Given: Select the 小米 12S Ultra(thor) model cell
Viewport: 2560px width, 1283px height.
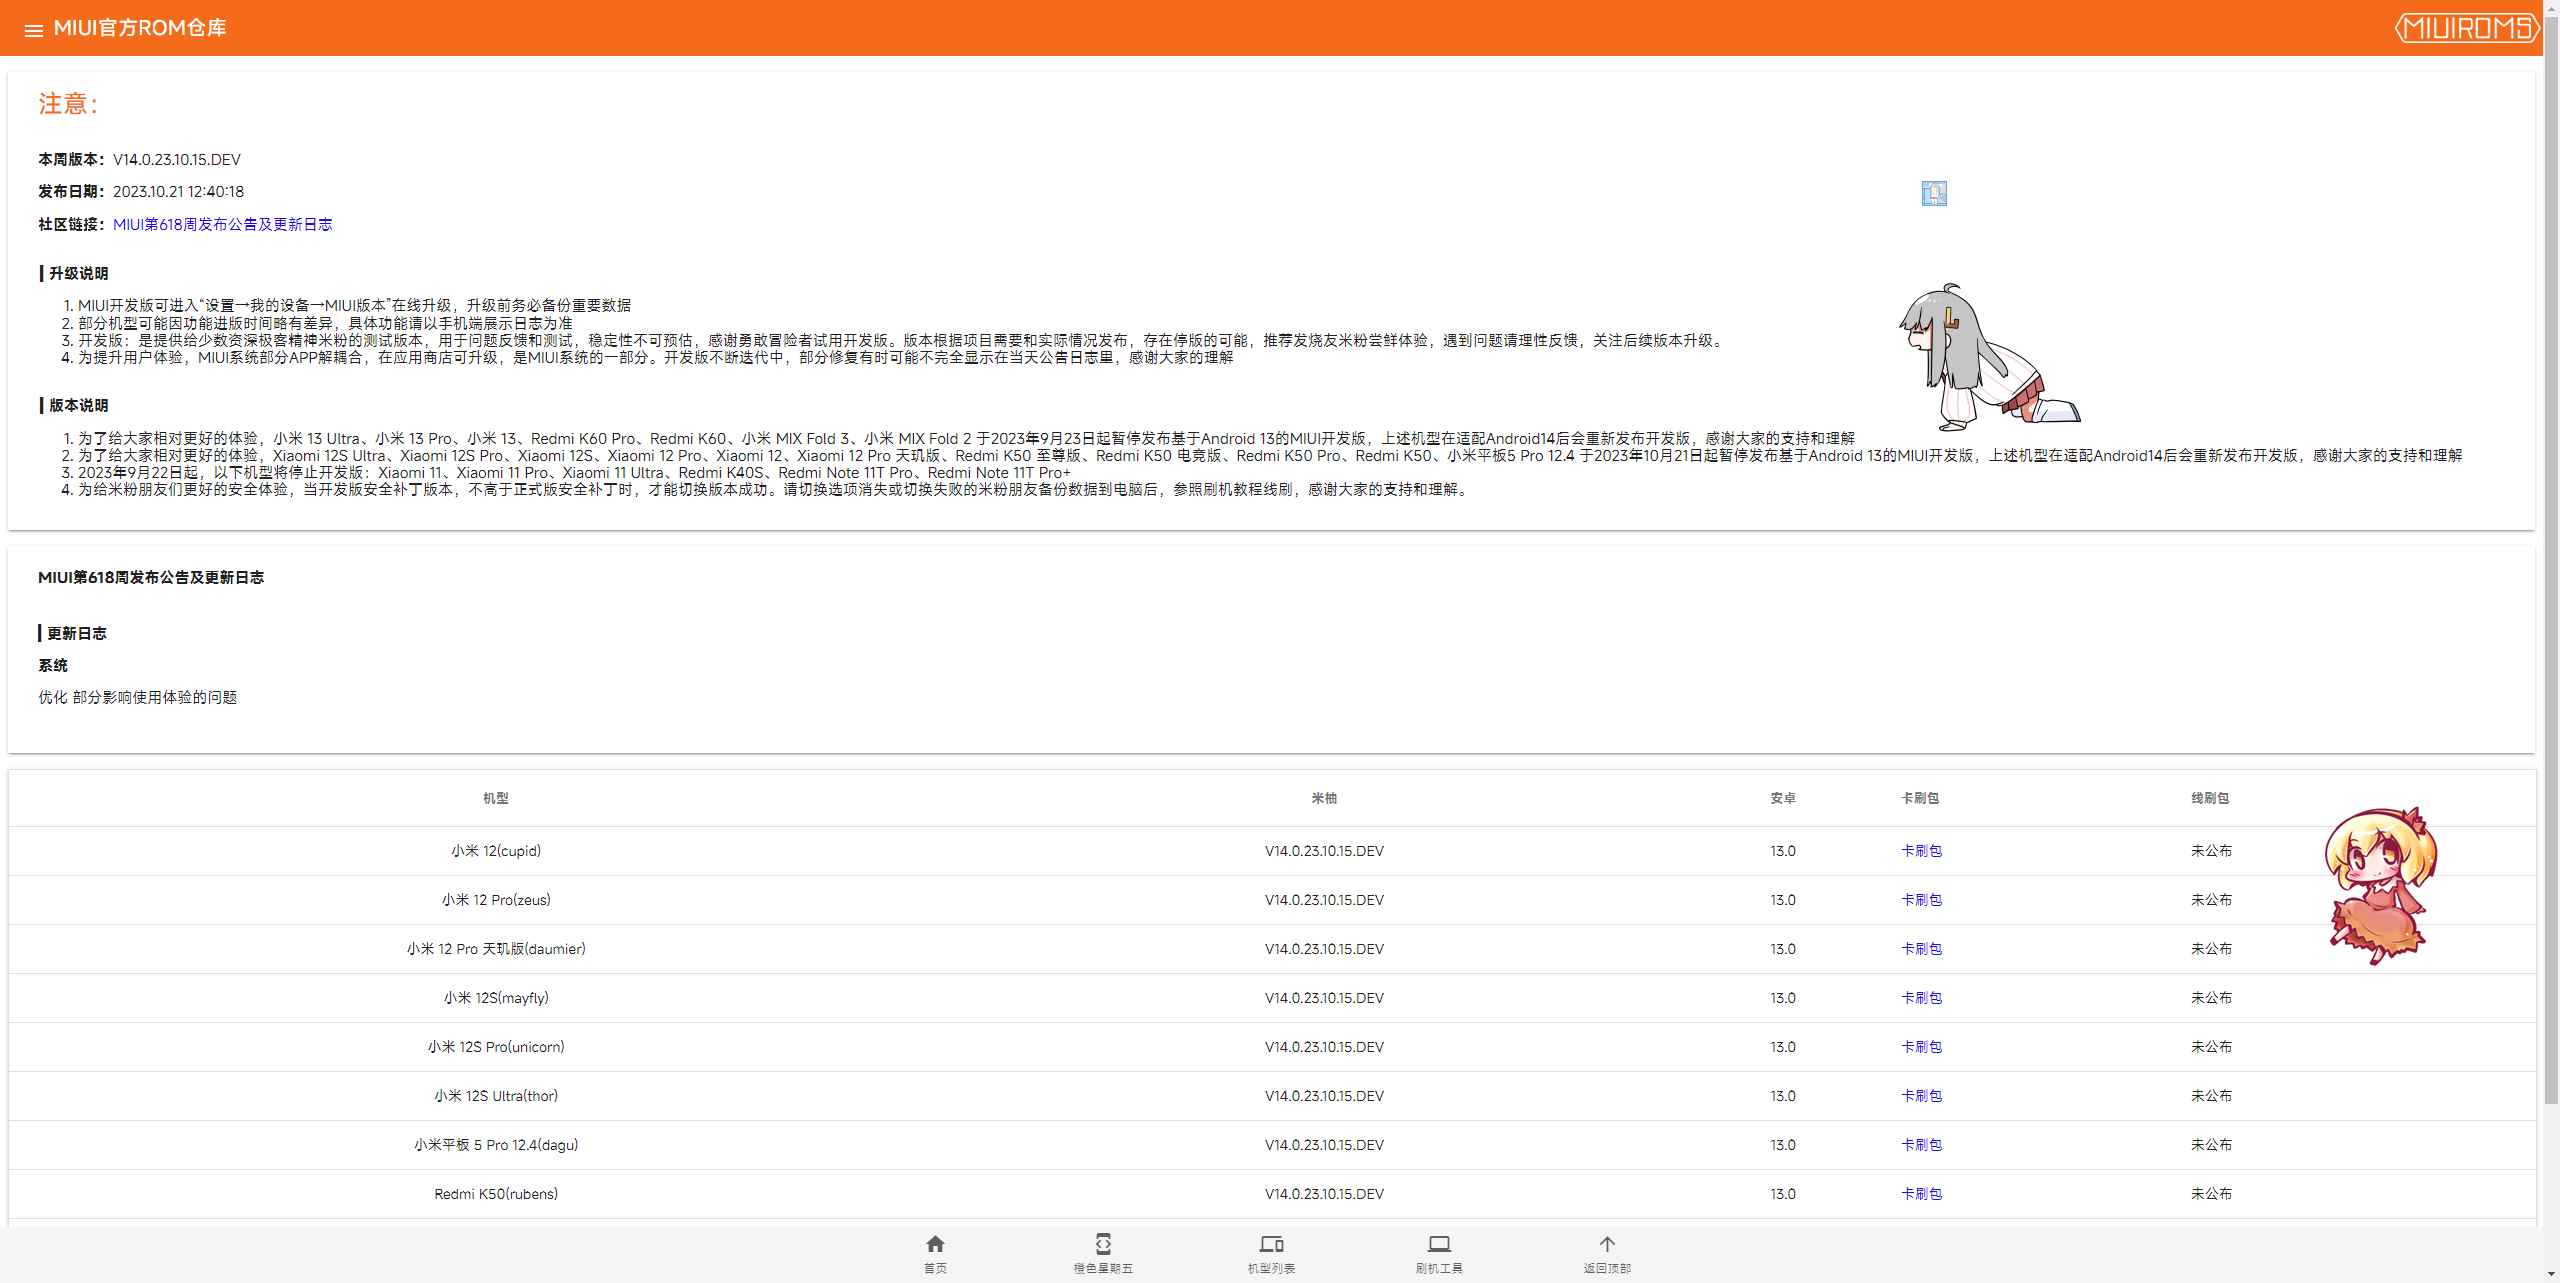Looking at the screenshot, I should pyautogui.click(x=496, y=1096).
